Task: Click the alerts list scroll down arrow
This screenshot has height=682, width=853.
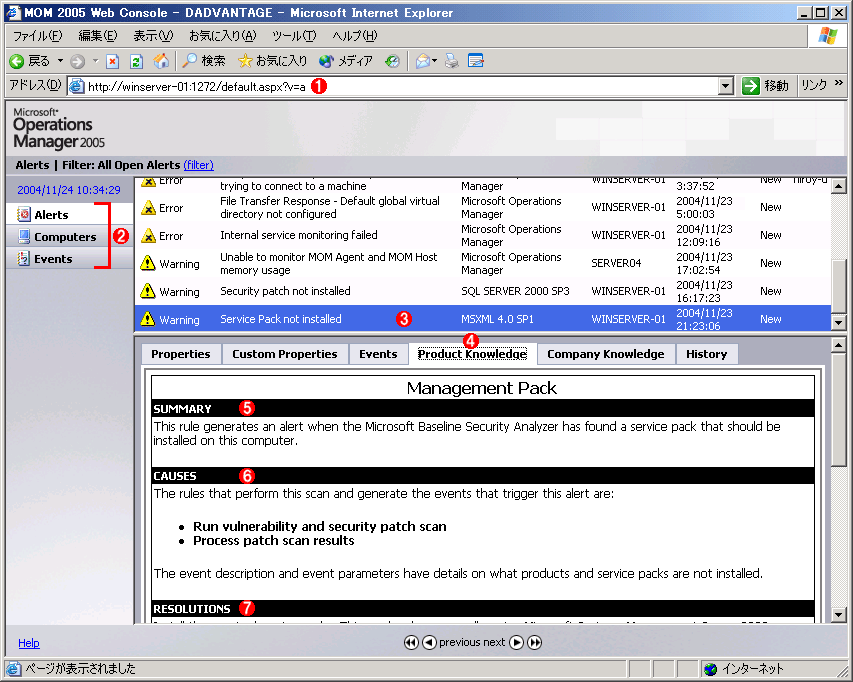Action: (x=838, y=322)
